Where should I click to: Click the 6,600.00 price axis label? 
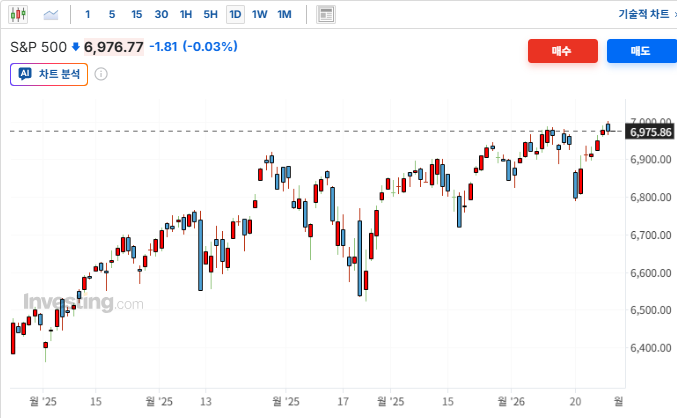pos(651,273)
